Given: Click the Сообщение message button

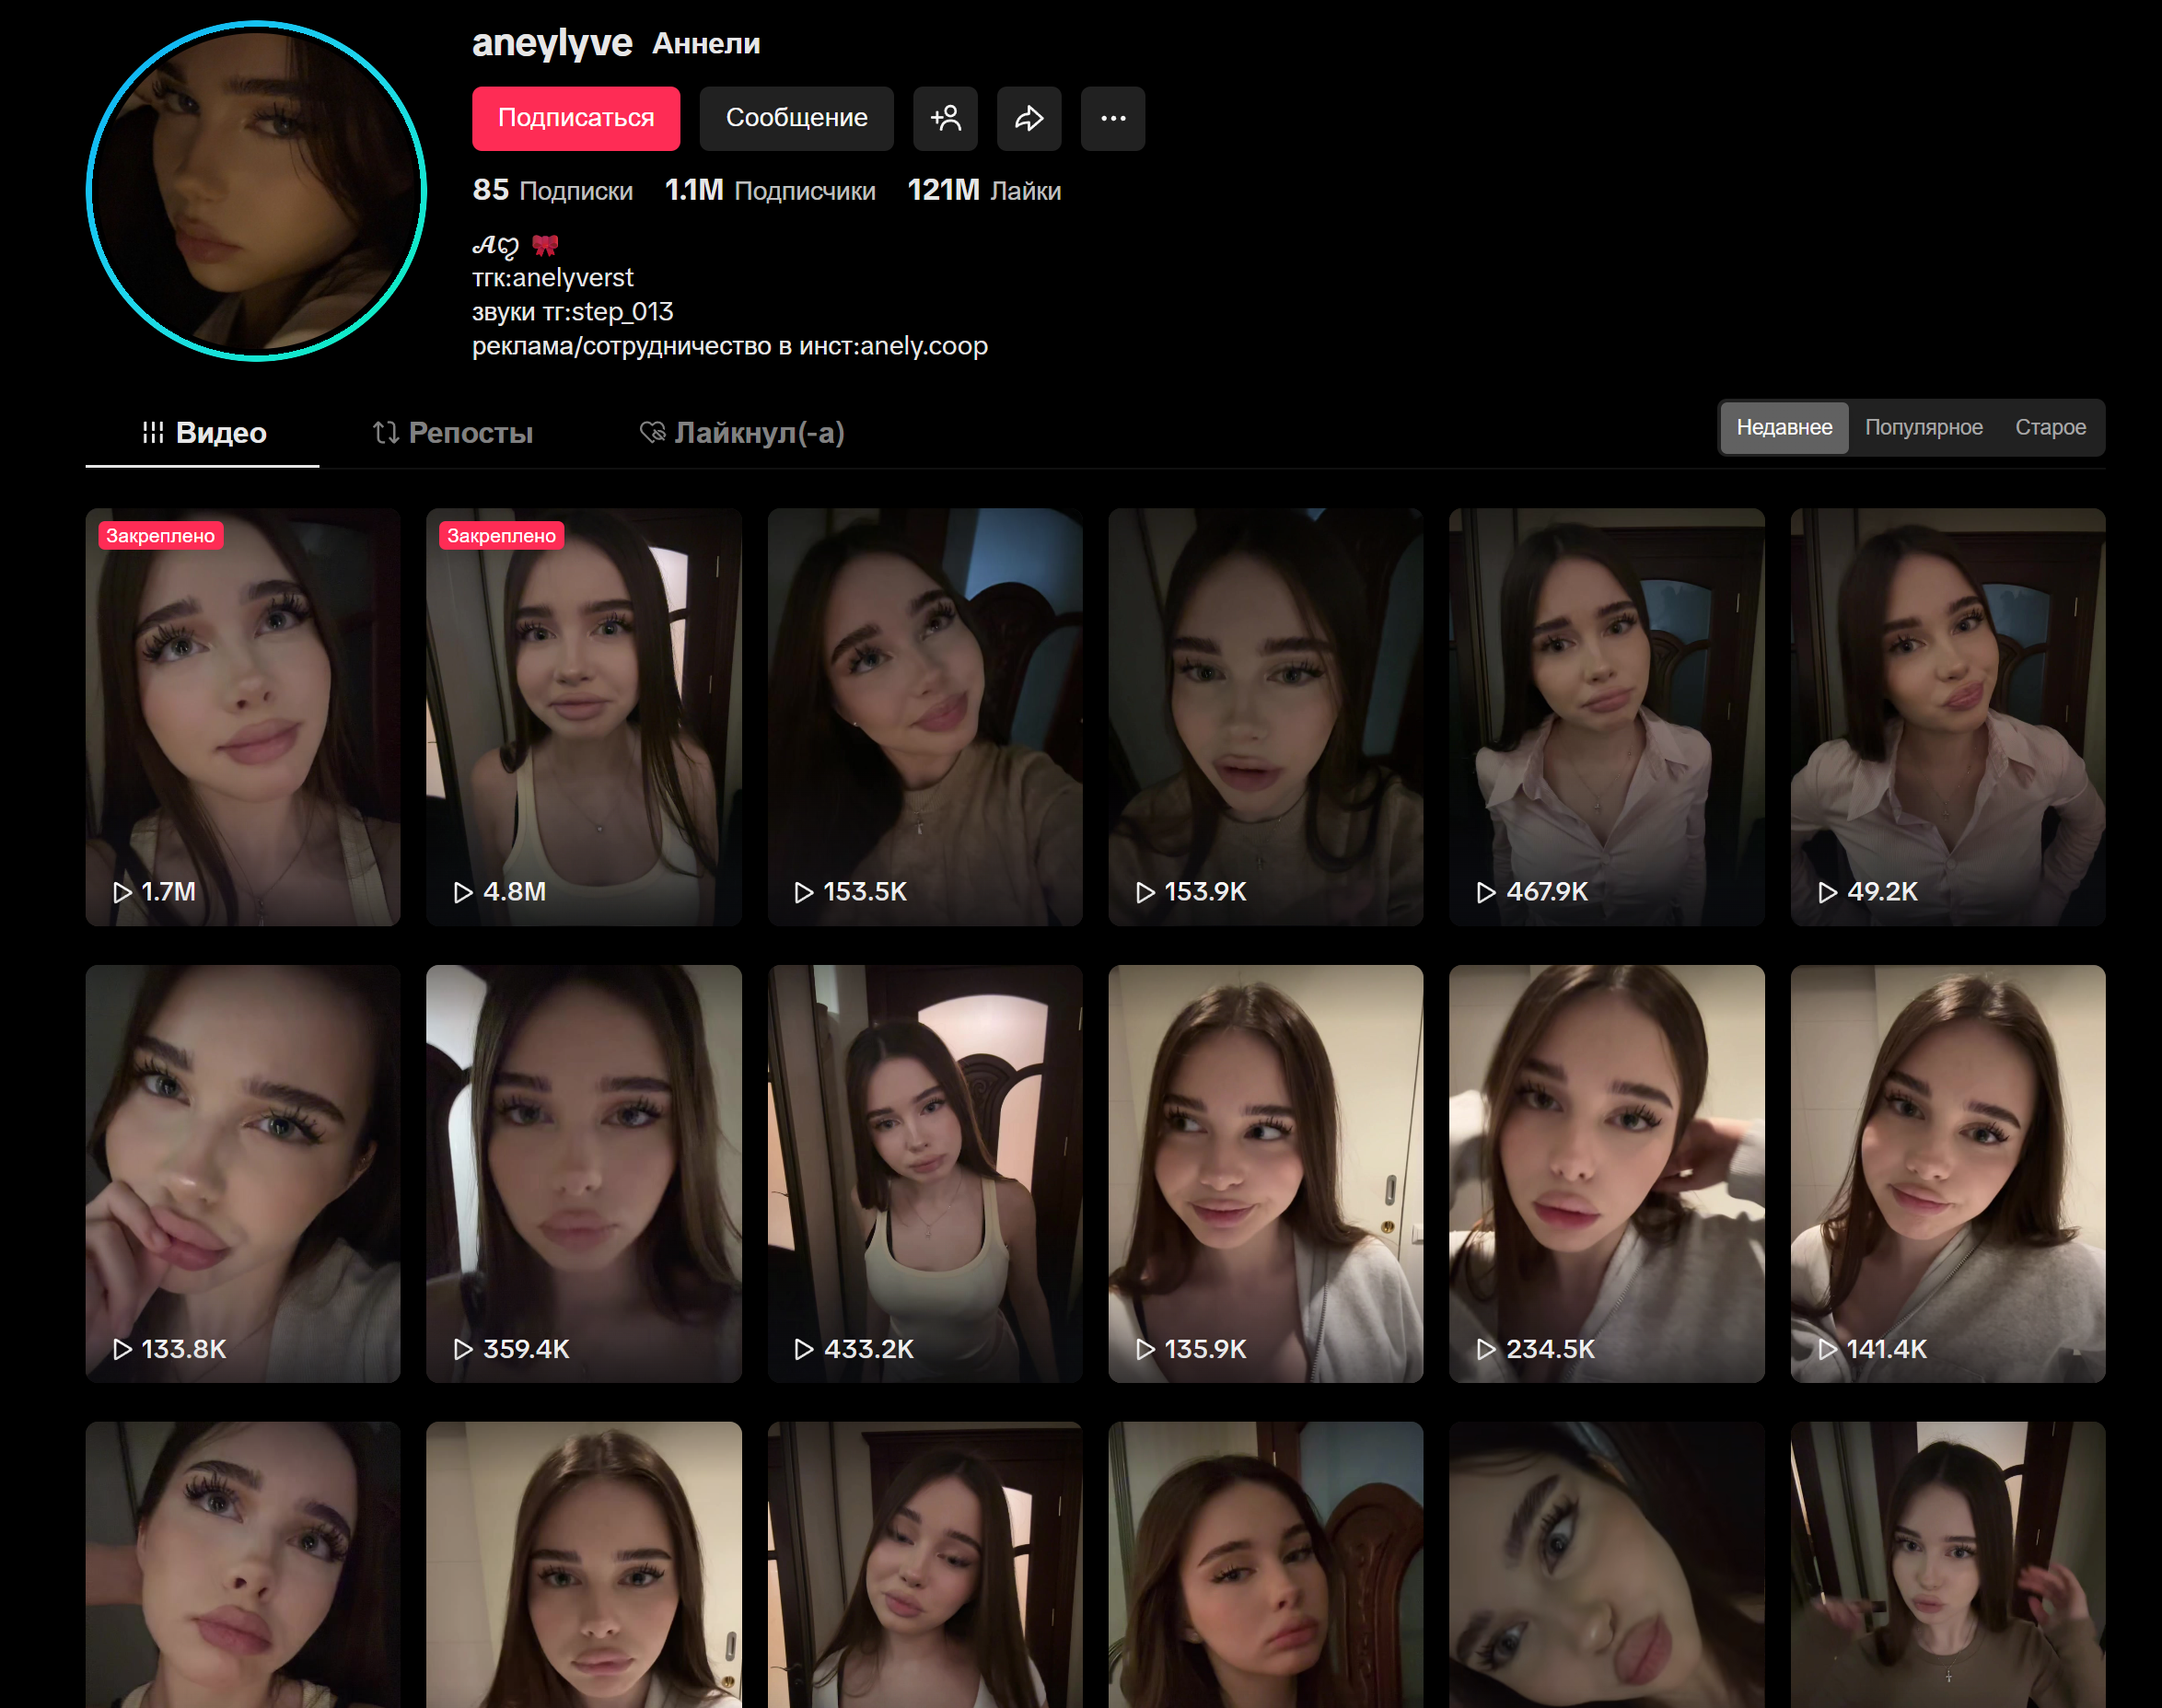Looking at the screenshot, I should (796, 118).
